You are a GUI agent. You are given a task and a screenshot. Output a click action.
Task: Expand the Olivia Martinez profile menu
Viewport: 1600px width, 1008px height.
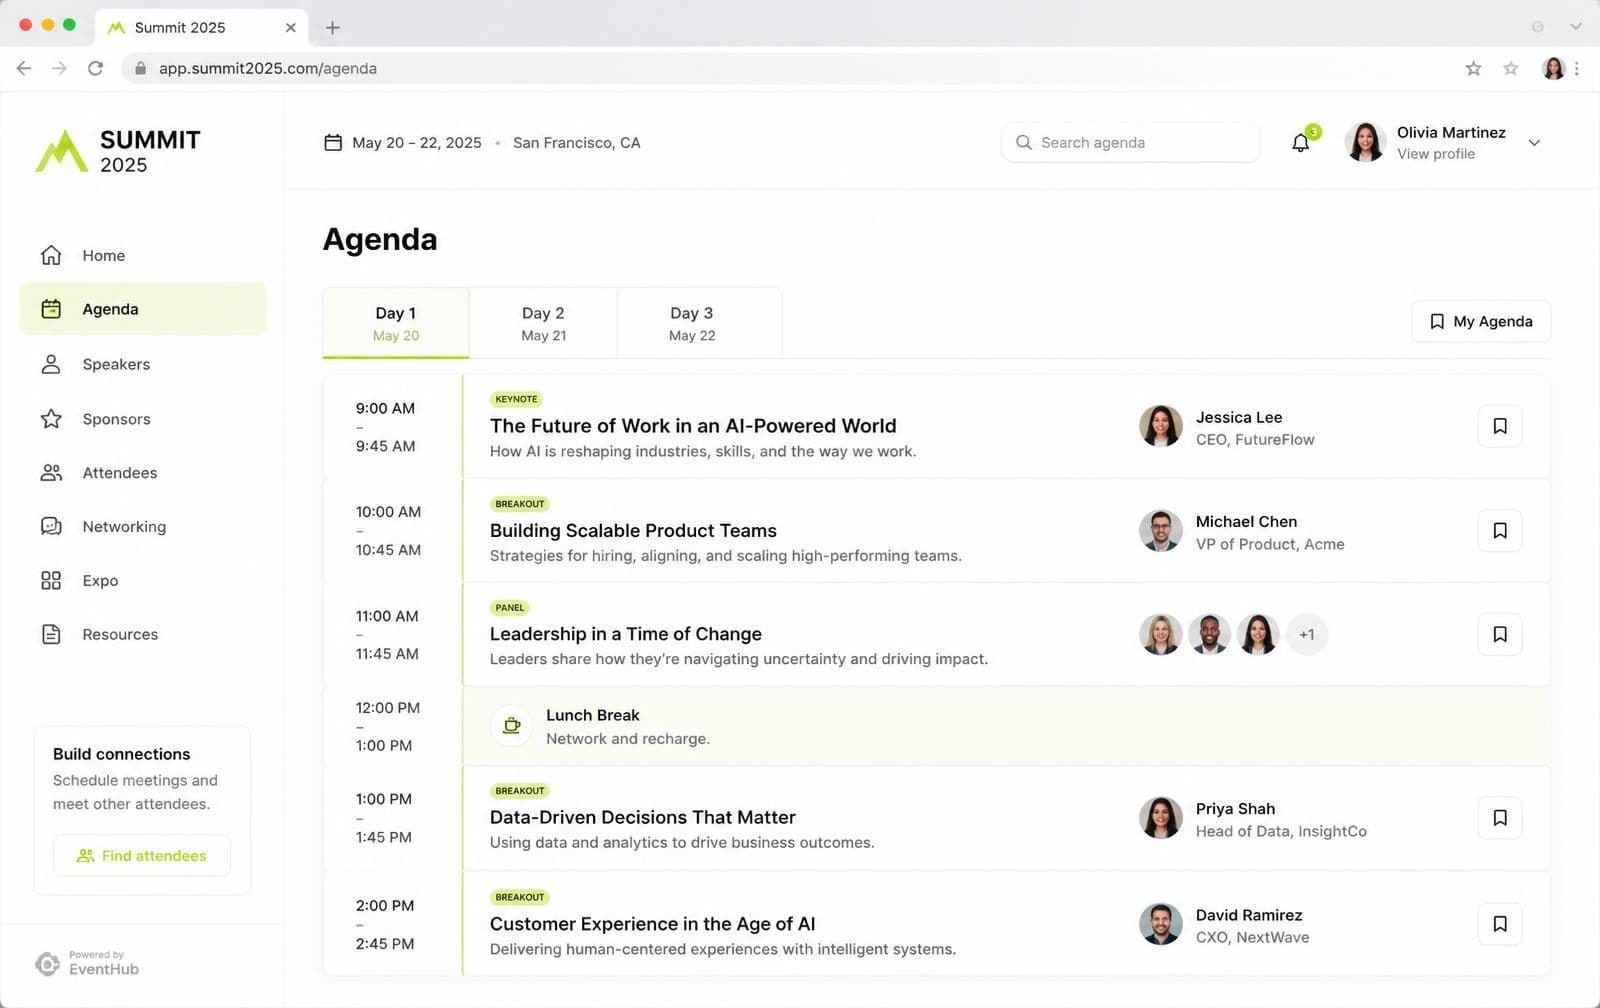(1534, 143)
